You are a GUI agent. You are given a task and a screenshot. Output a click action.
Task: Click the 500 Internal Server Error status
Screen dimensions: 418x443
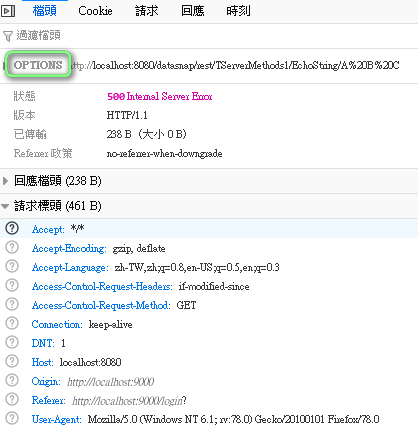160,97
